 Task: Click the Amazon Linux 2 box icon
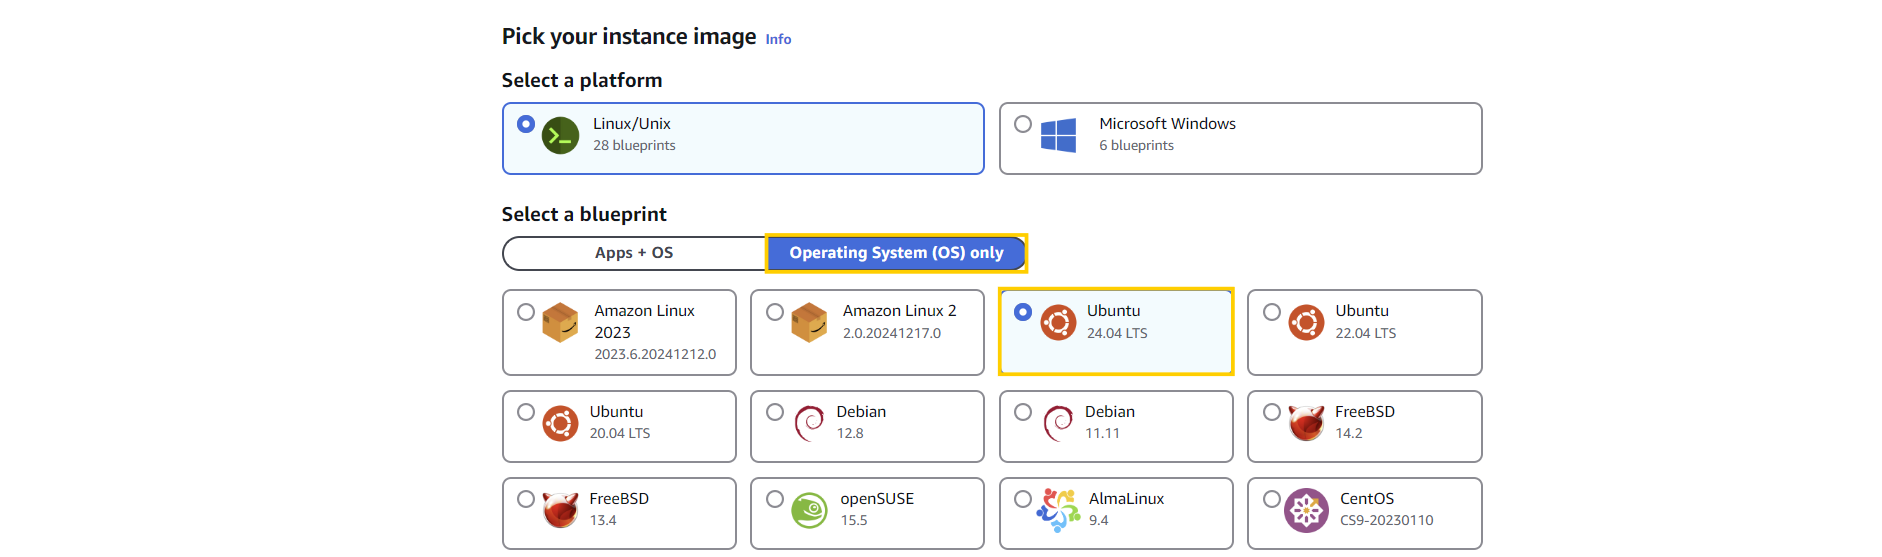(809, 323)
